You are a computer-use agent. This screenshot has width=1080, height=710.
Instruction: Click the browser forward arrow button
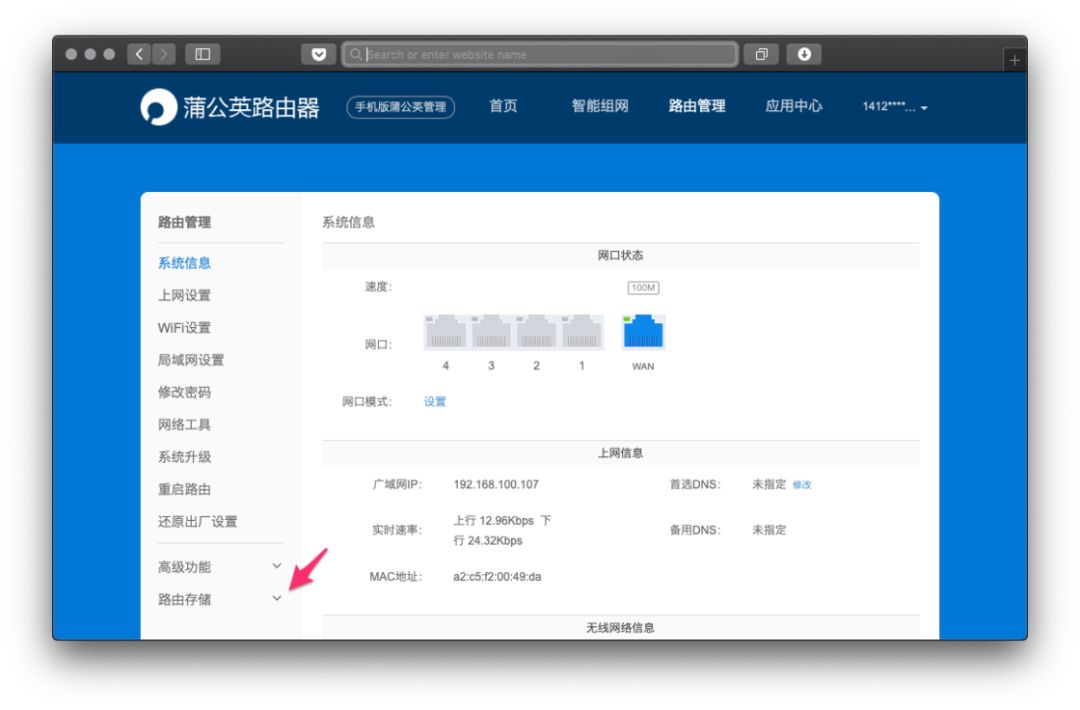point(164,54)
